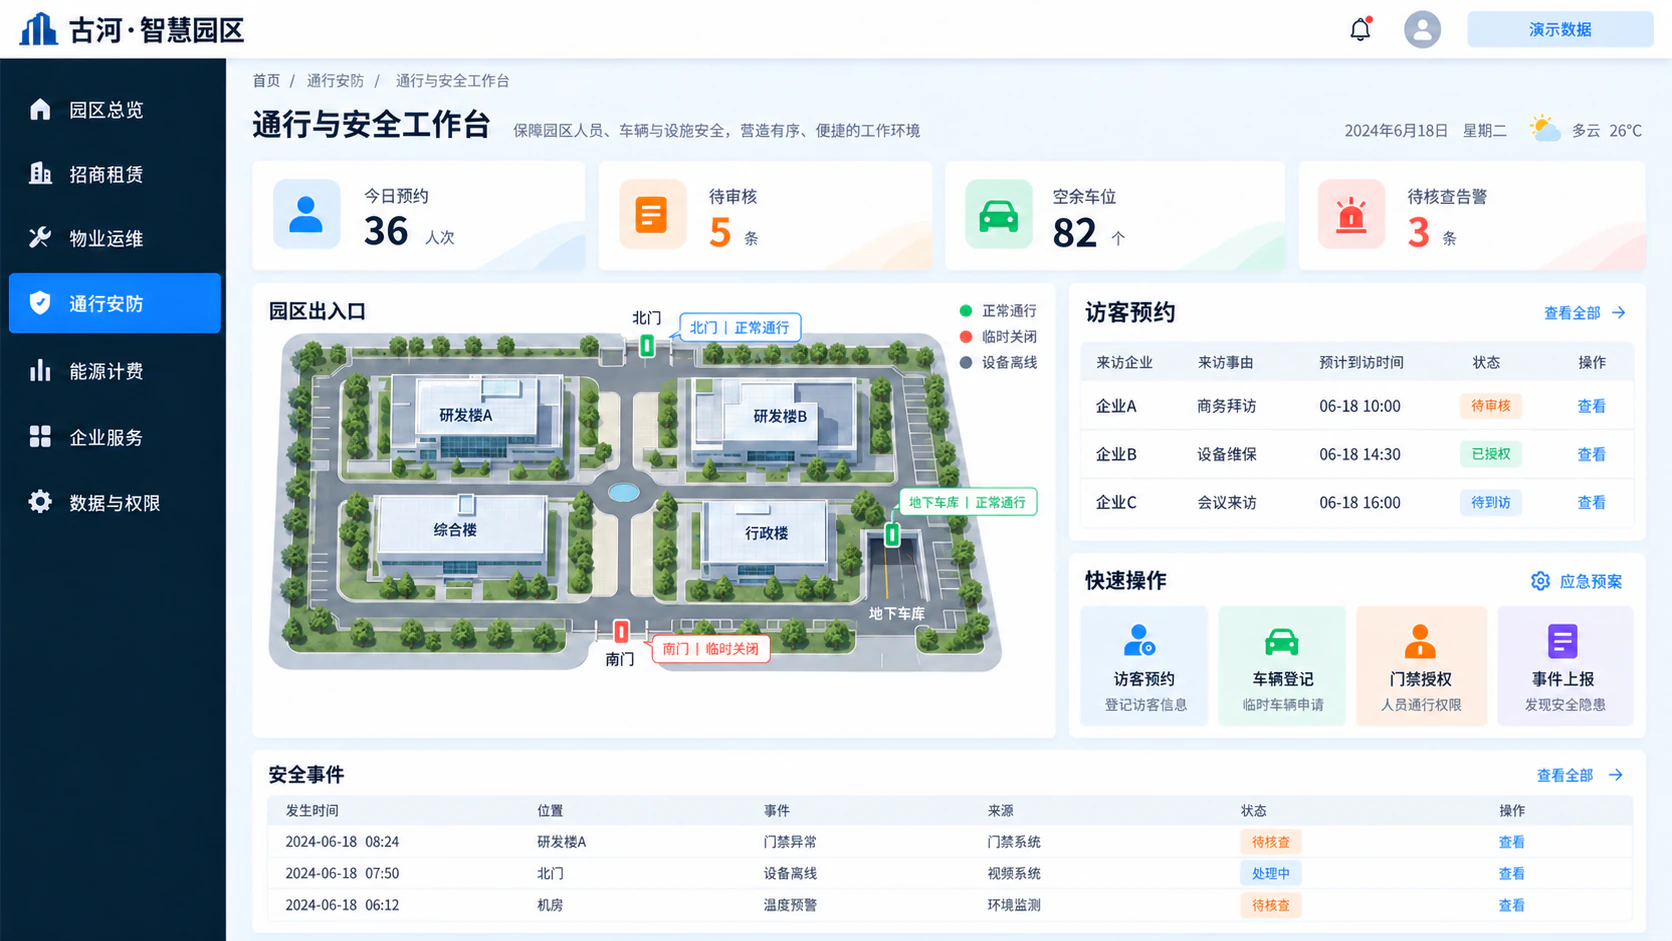The height and width of the screenshot is (941, 1672).
Task: Select the 地下车库 green gate marker
Action: click(x=892, y=535)
